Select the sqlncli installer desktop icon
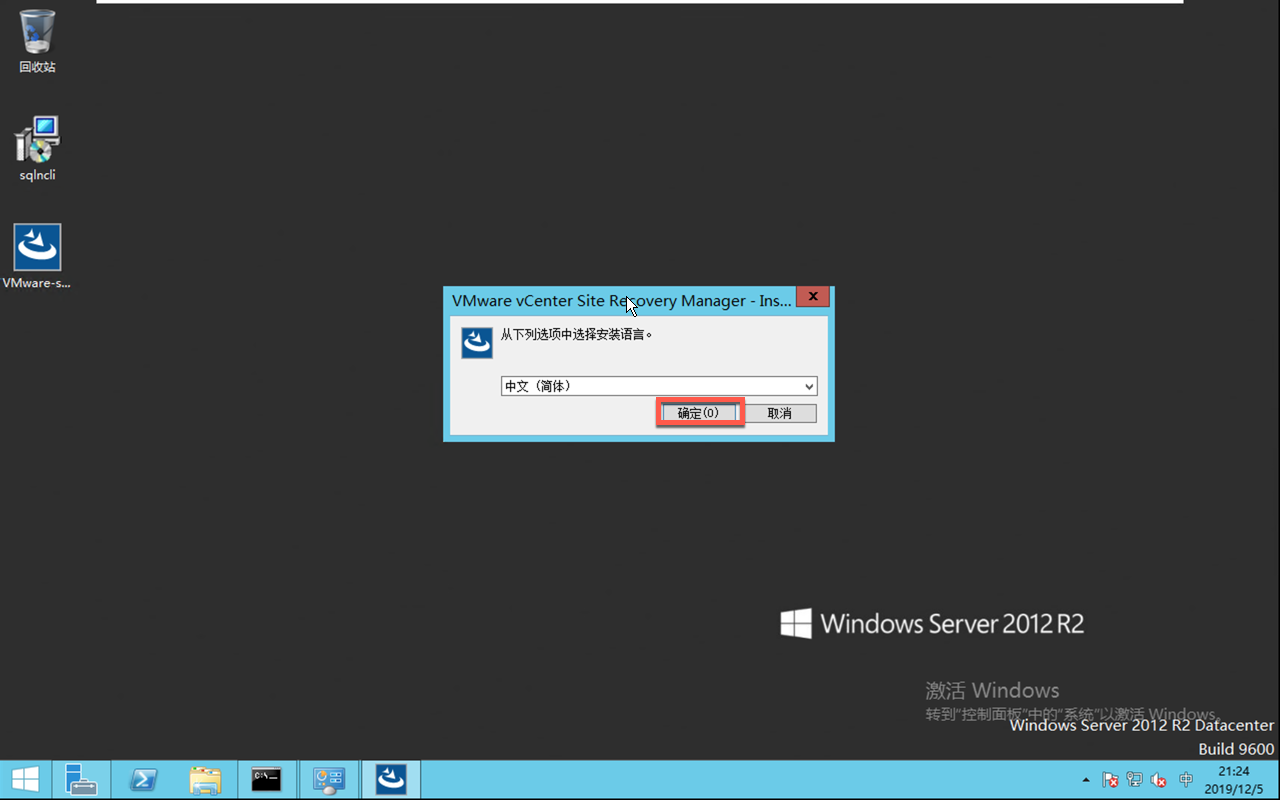The height and width of the screenshot is (800, 1280). coord(37,149)
